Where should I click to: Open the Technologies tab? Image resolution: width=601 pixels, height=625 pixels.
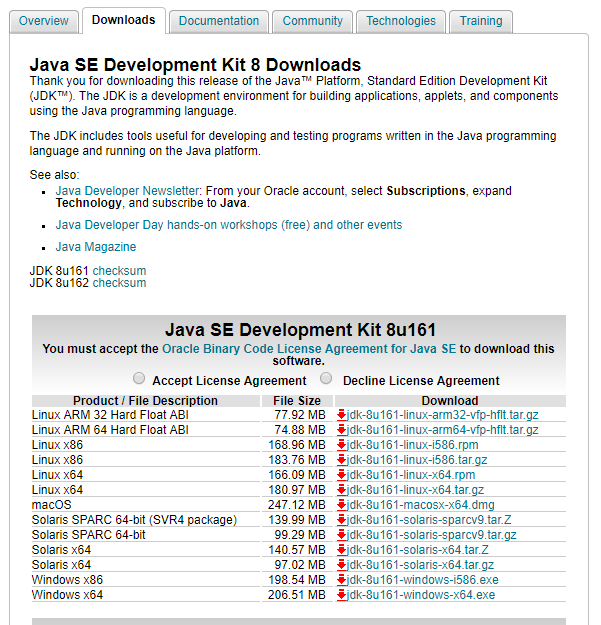(401, 21)
